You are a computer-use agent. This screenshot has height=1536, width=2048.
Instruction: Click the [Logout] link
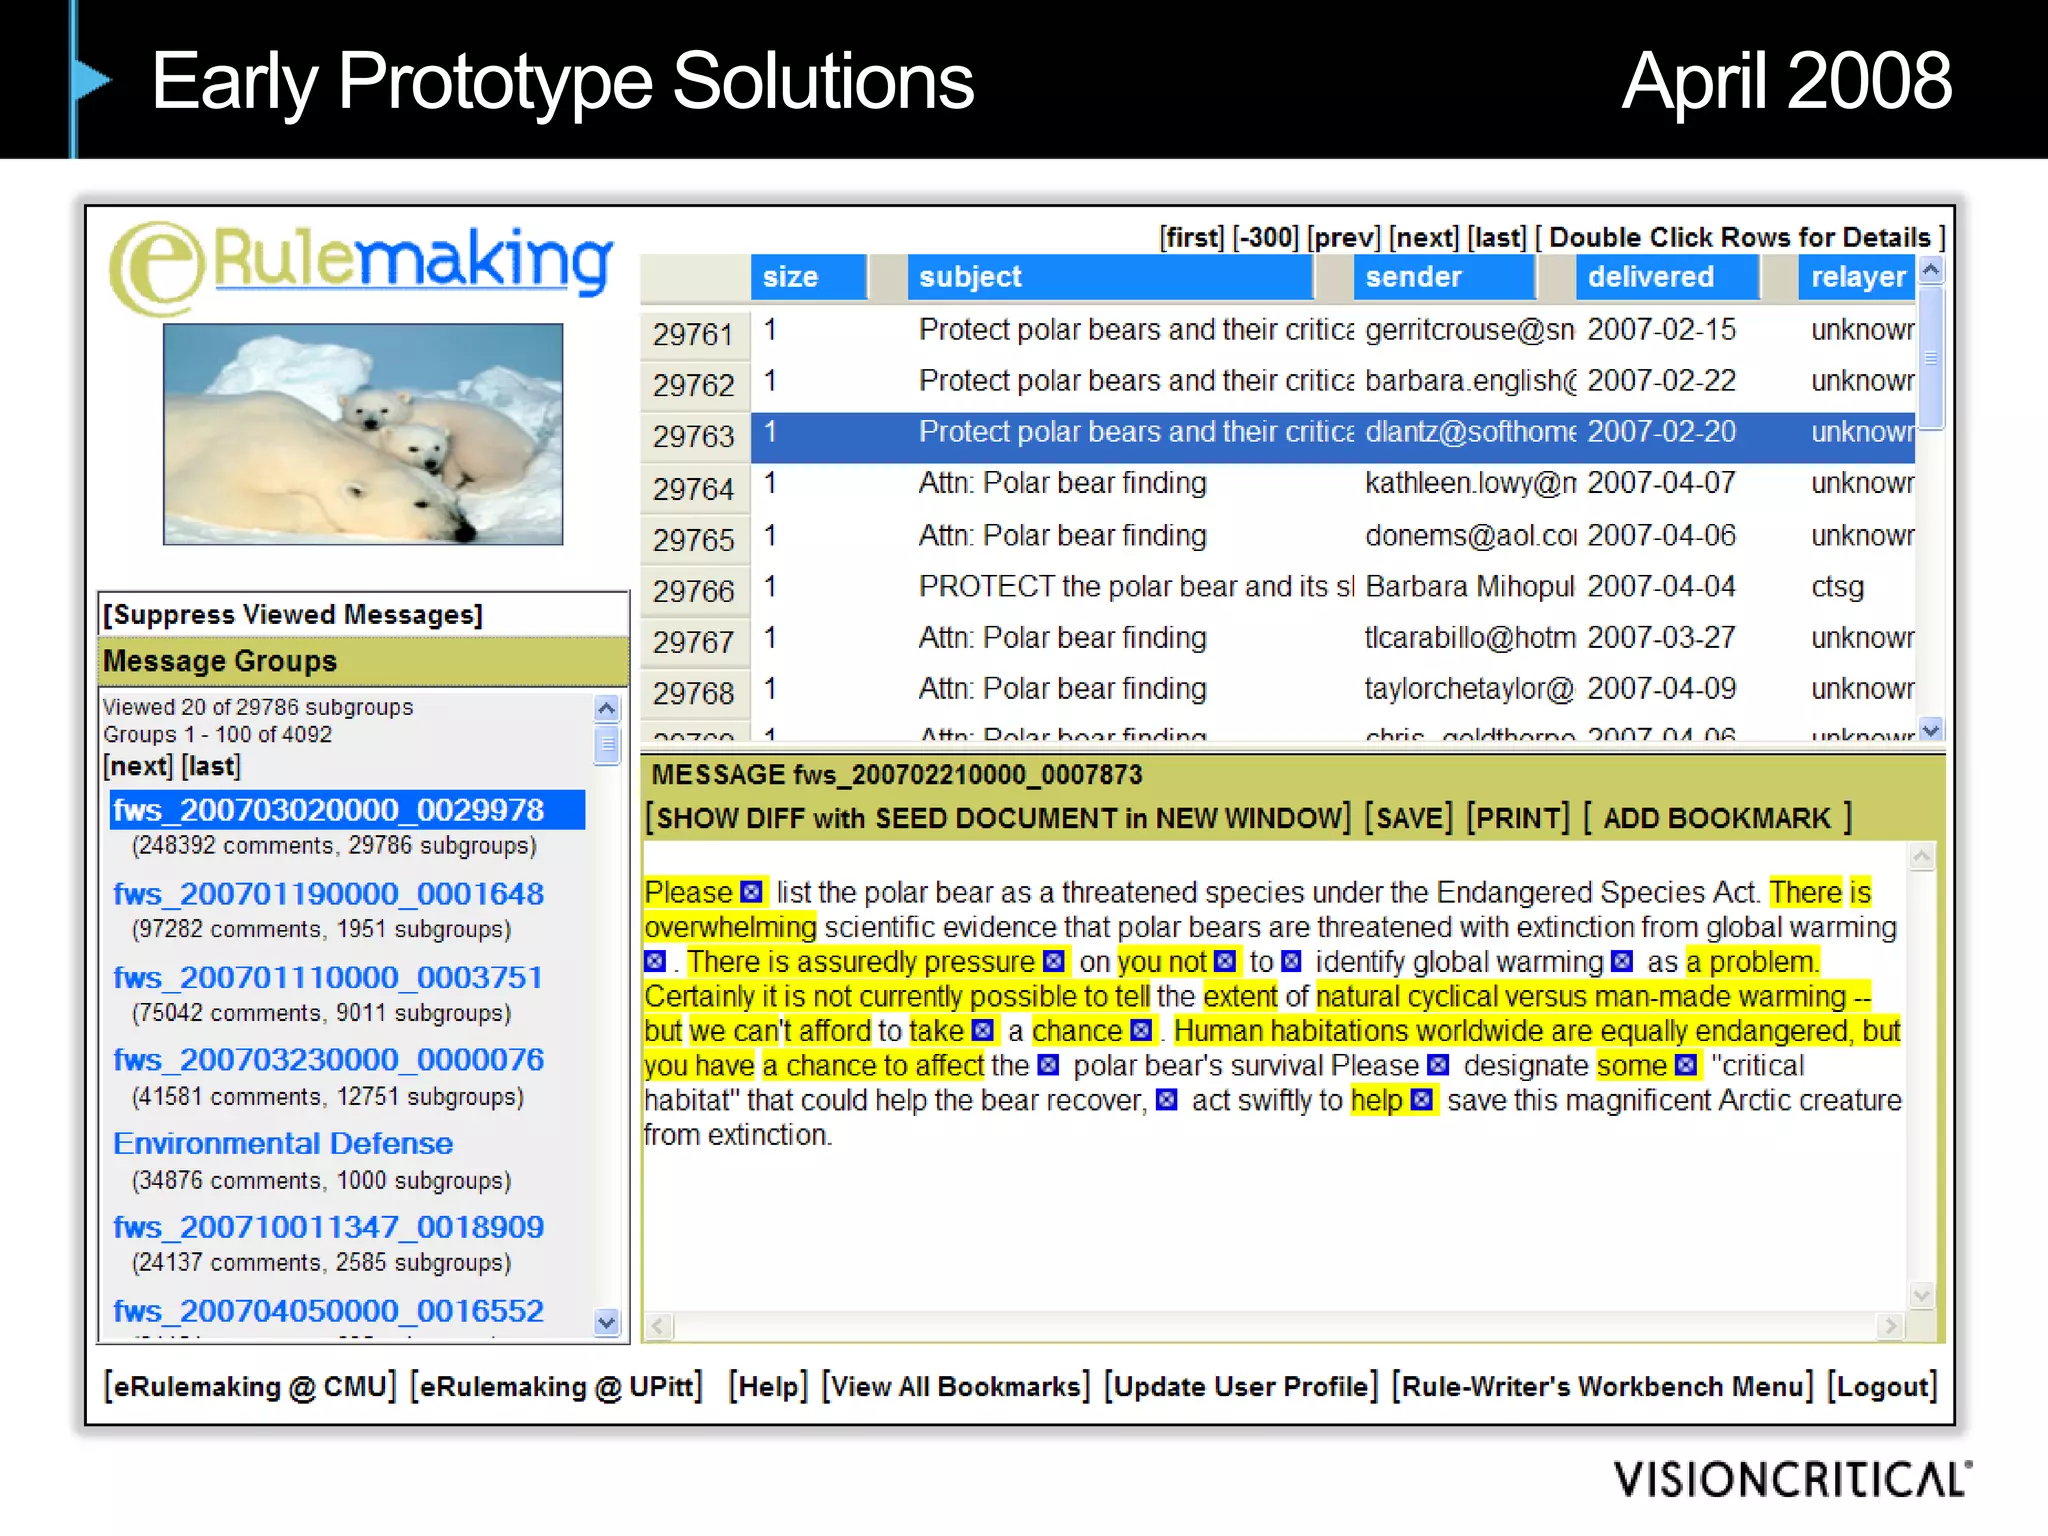(1882, 1386)
